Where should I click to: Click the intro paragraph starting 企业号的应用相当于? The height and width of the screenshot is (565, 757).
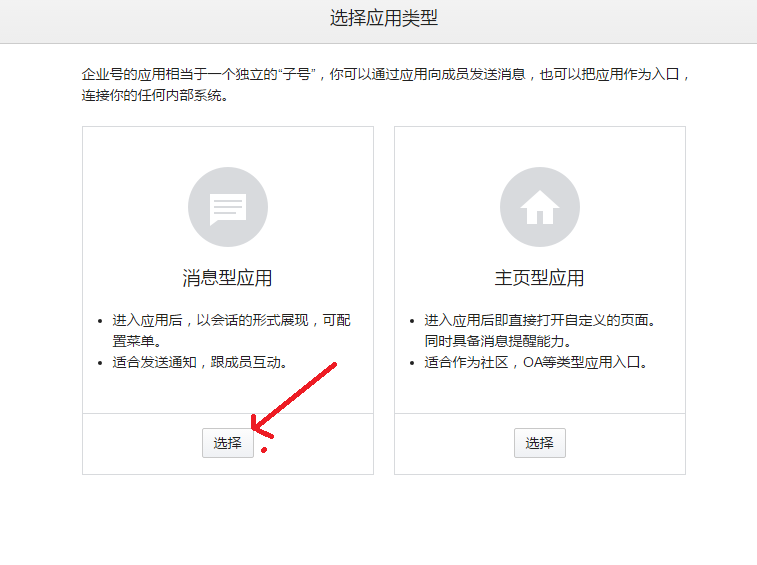pos(385,85)
